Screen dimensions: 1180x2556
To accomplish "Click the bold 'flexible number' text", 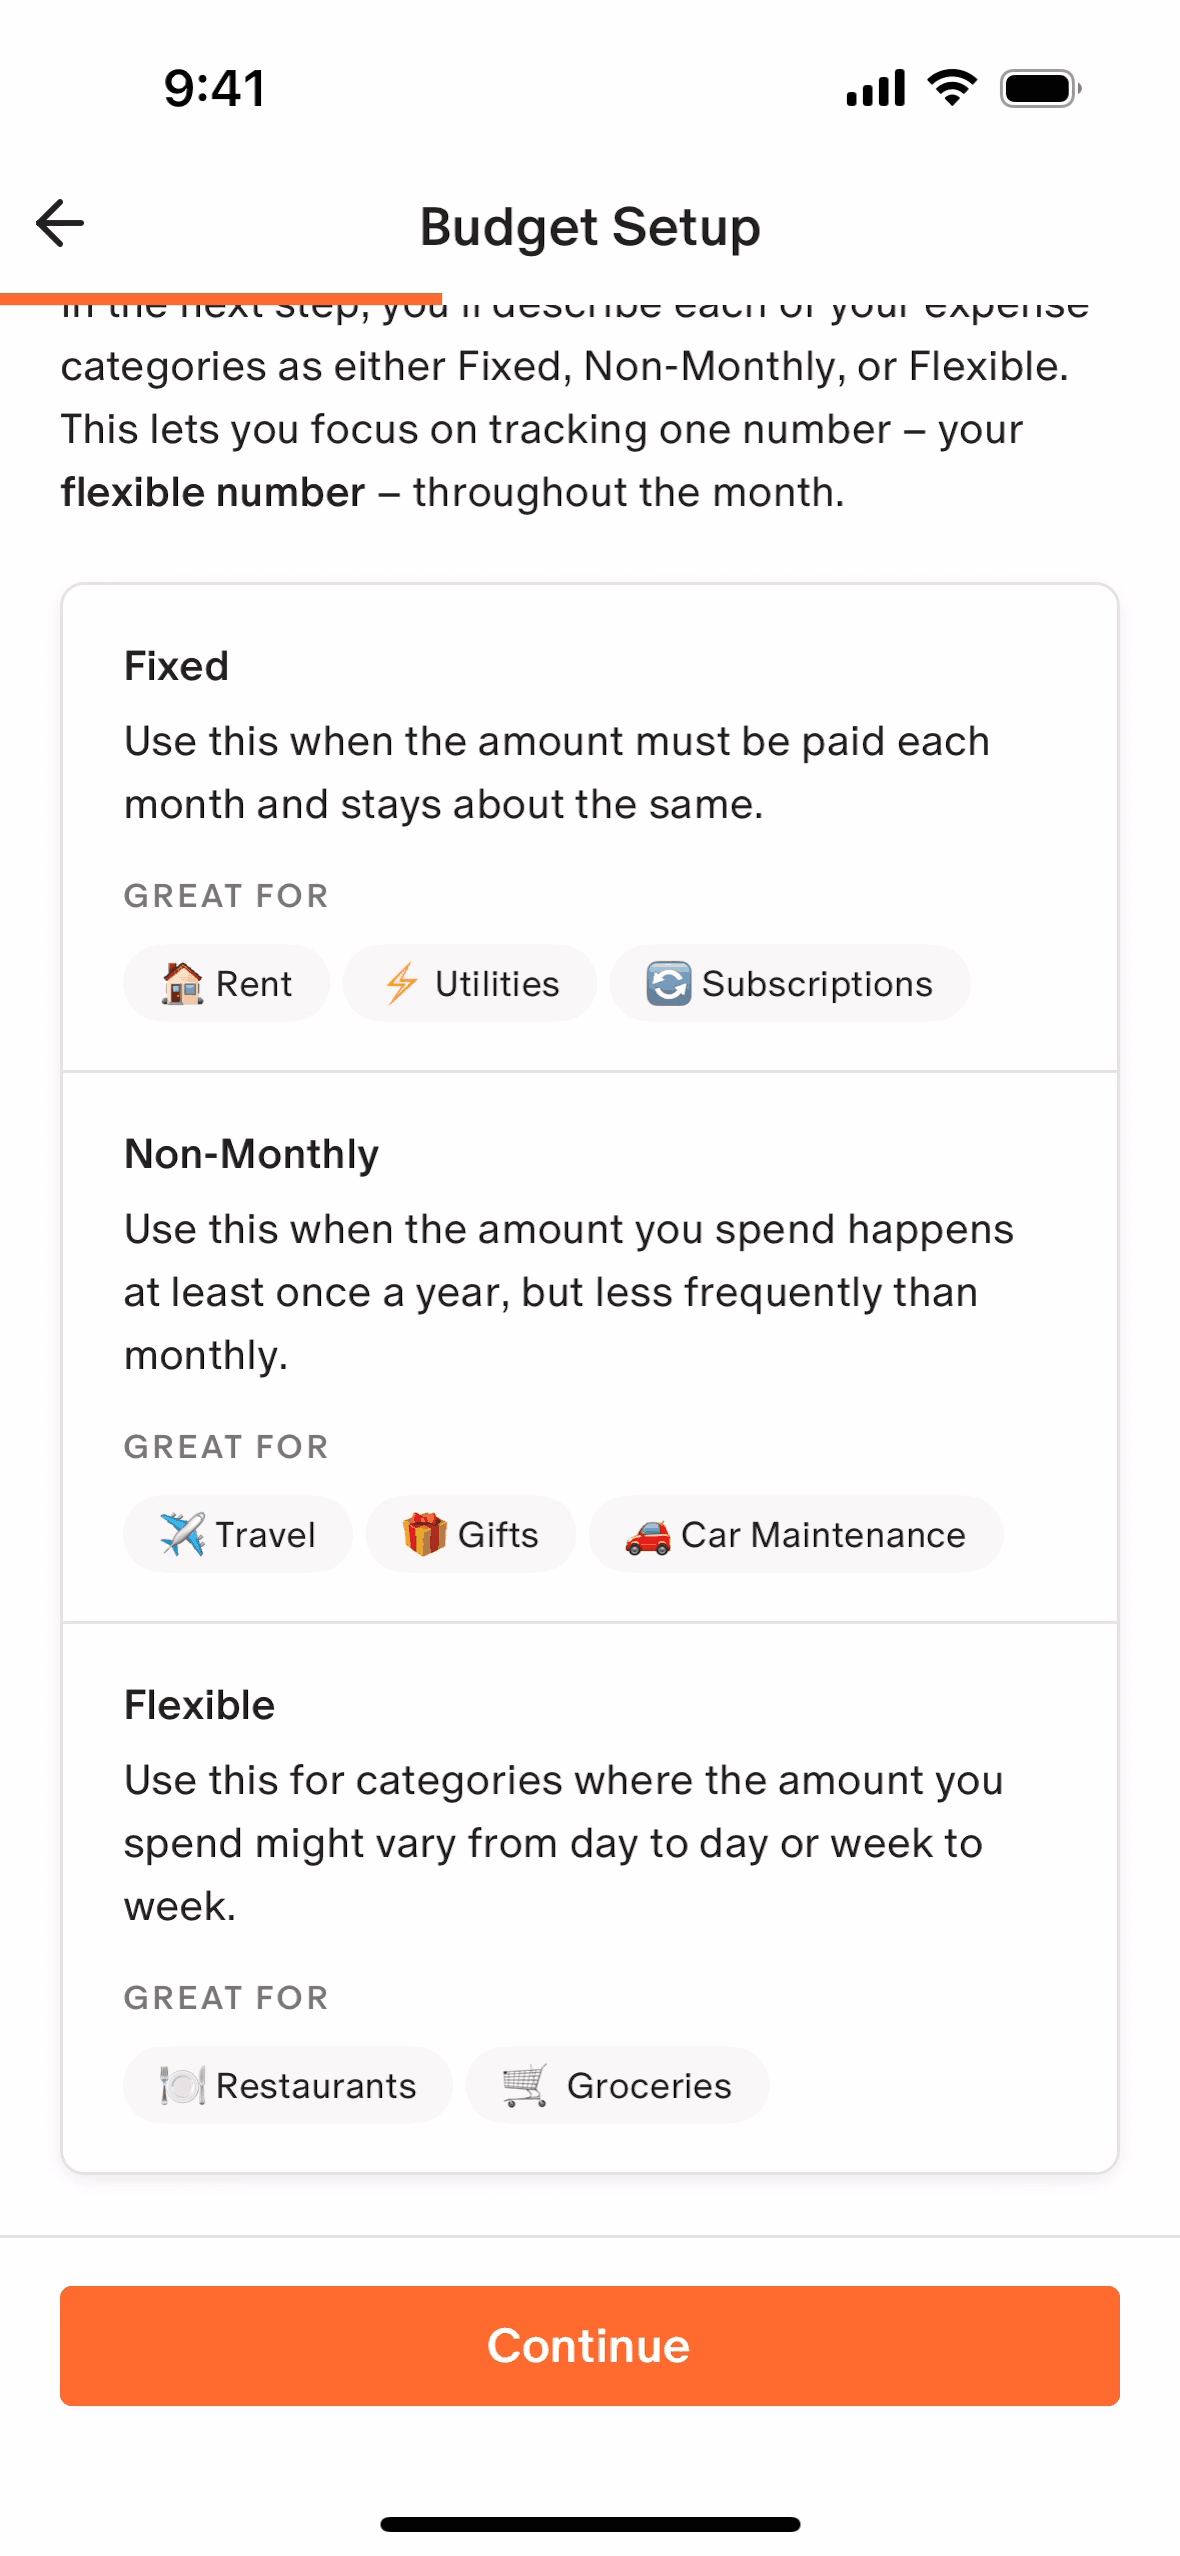I will click(212, 493).
